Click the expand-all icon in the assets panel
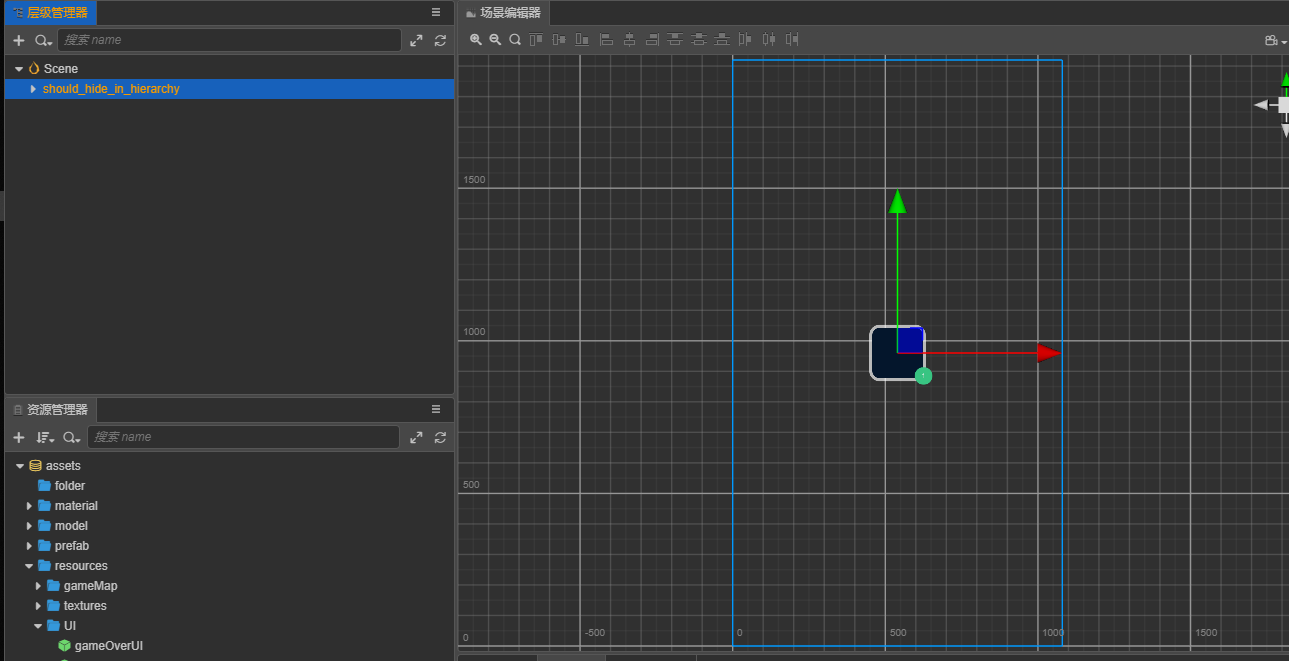Viewport: 1289px width, 661px height. (416, 437)
